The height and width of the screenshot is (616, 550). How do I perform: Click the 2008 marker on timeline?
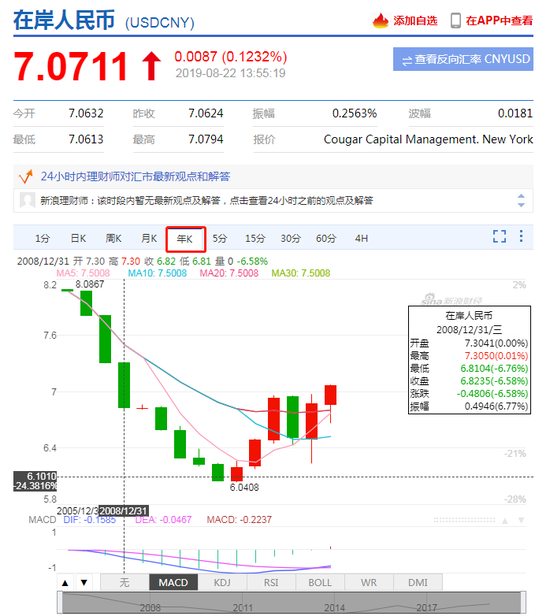(x=150, y=608)
